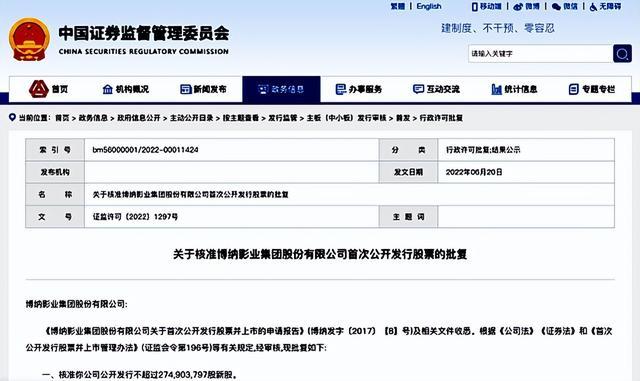Open the 专题专栏 navigation tab
Viewport: 640px width, 381px height.
[x=592, y=89]
